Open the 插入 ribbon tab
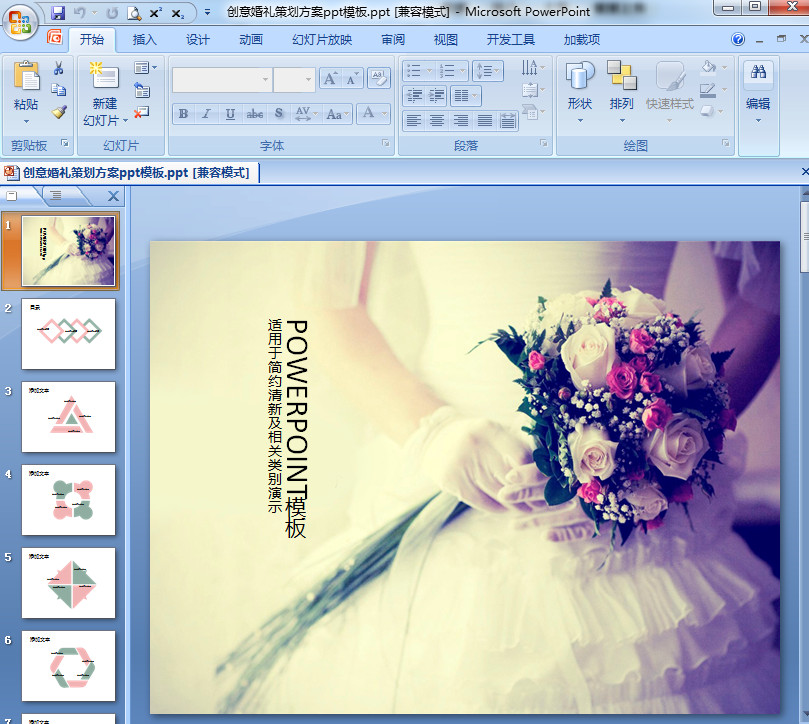The image size is (809, 724). pos(144,40)
